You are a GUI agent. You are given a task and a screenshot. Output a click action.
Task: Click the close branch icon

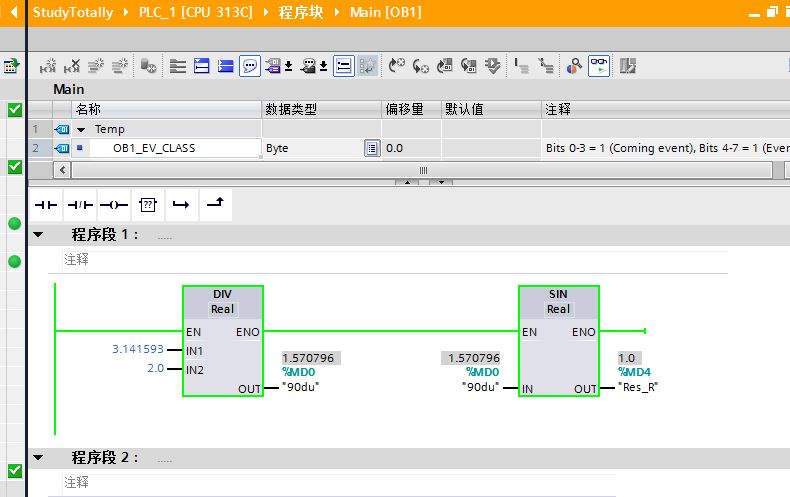coord(215,204)
